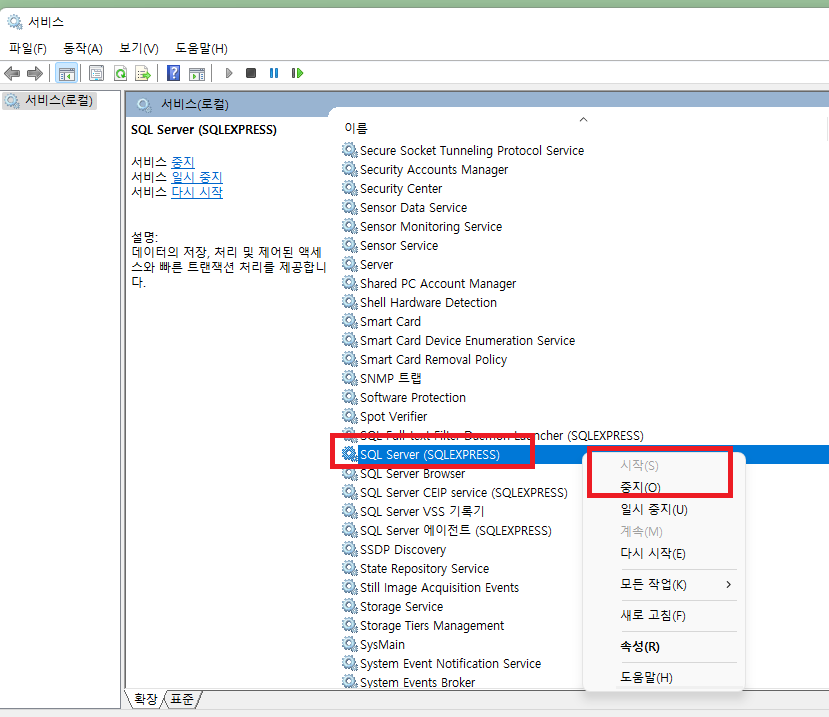The height and width of the screenshot is (717, 829).
Task: Click the gear icon beside SNMP 트랩
Action: point(349,378)
